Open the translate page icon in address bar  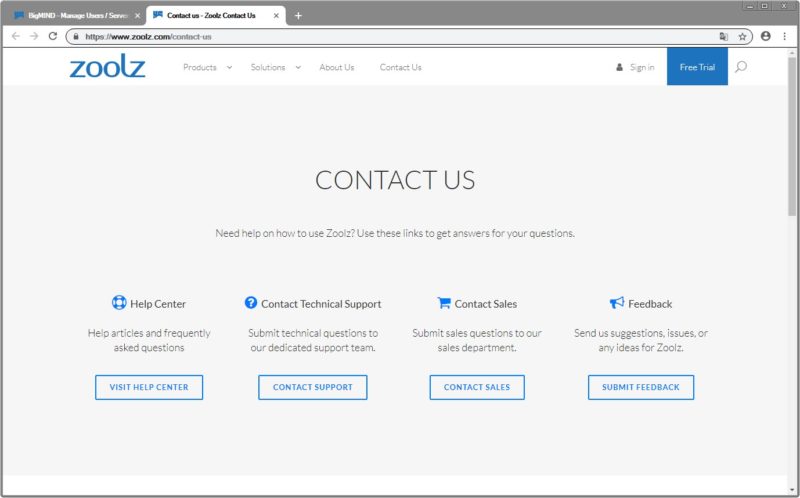coord(723,36)
